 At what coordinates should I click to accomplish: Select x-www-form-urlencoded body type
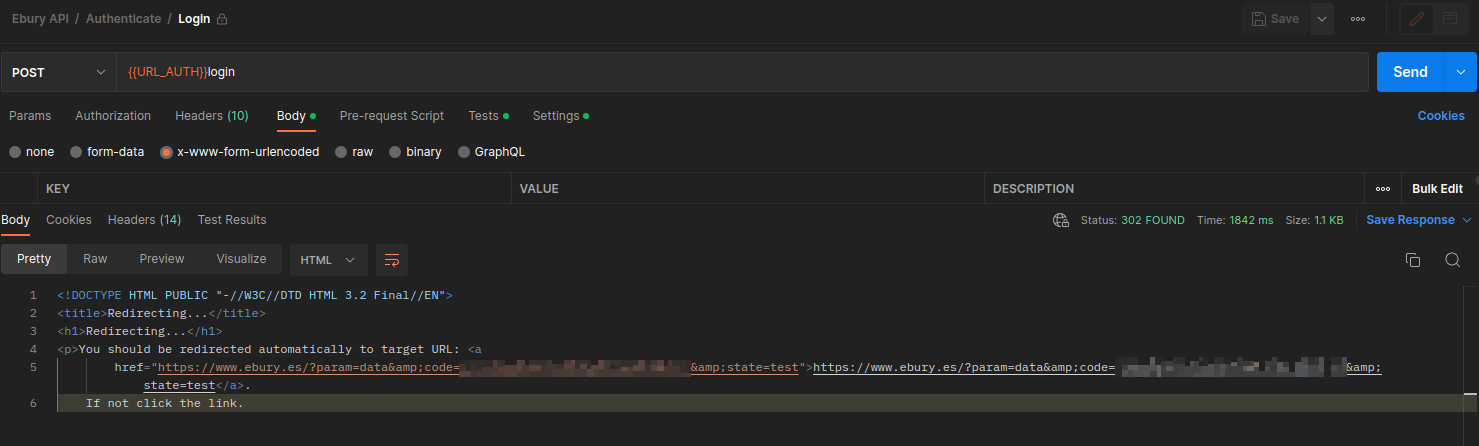point(240,152)
